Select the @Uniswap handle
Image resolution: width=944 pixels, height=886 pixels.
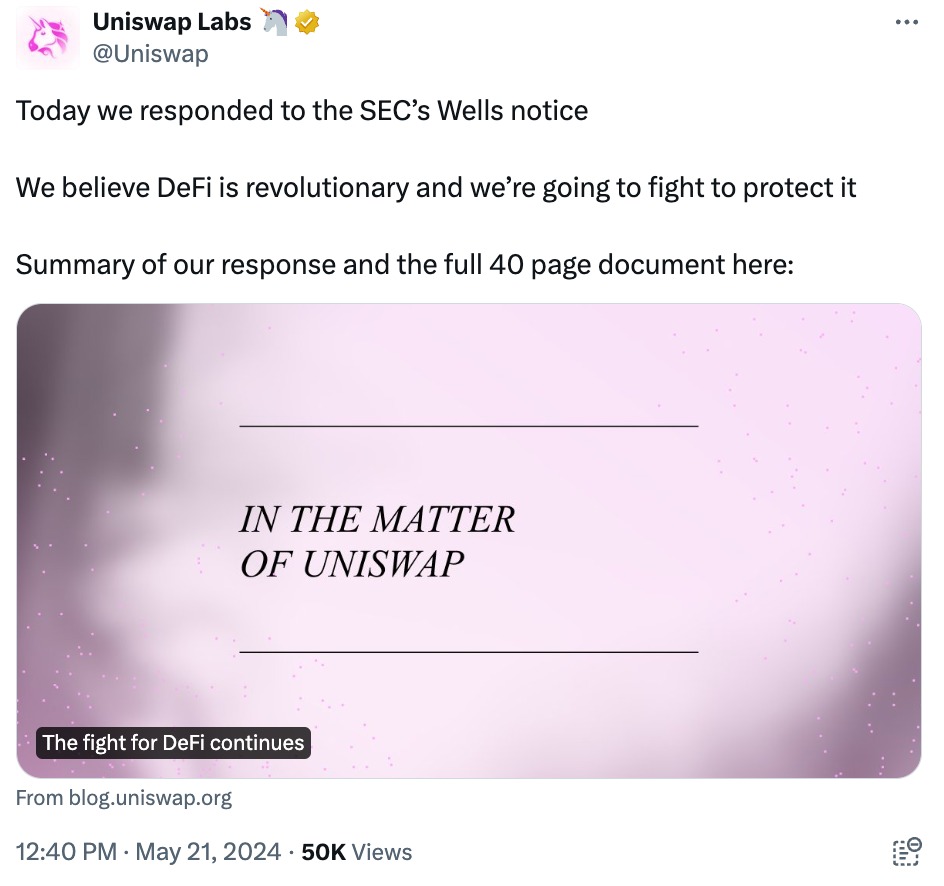150,54
